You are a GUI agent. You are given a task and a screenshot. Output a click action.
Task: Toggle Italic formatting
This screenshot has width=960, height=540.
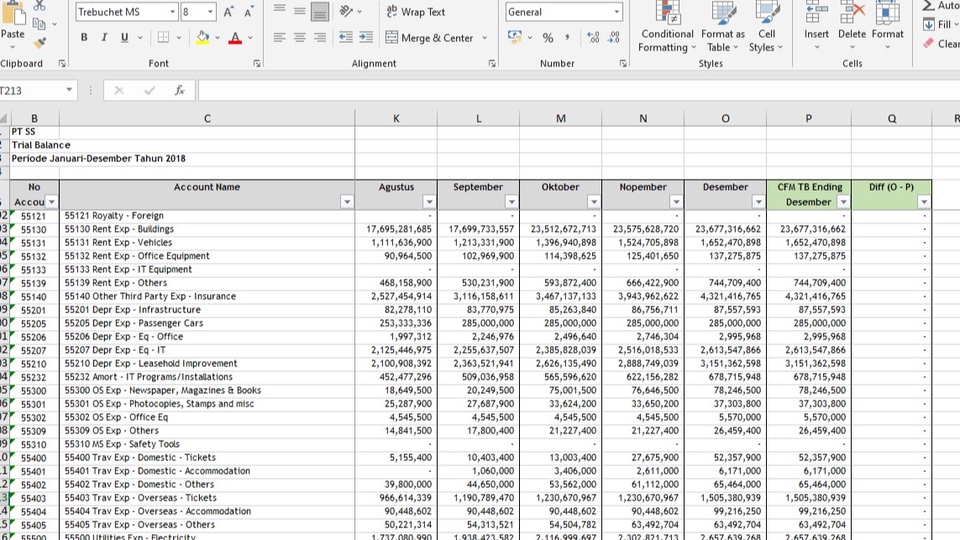point(104,37)
